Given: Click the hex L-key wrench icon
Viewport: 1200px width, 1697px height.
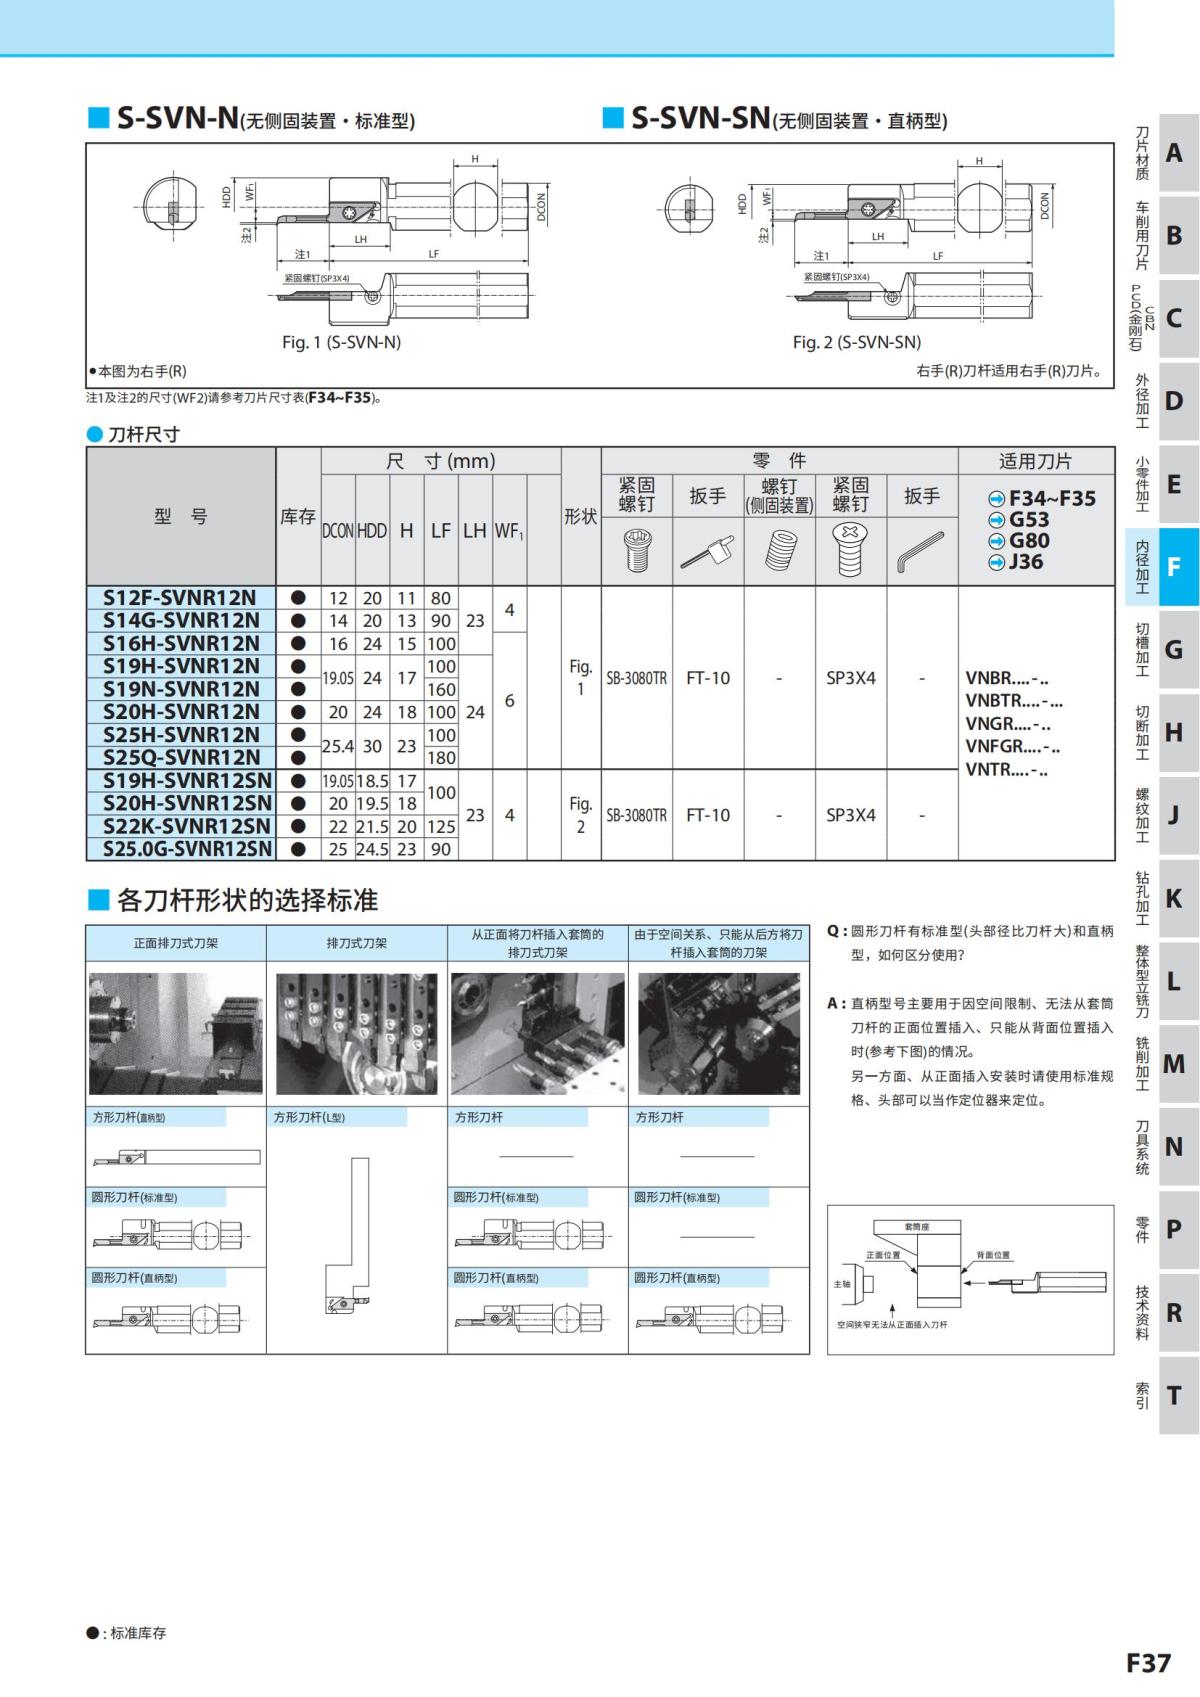Looking at the screenshot, I should click(921, 551).
